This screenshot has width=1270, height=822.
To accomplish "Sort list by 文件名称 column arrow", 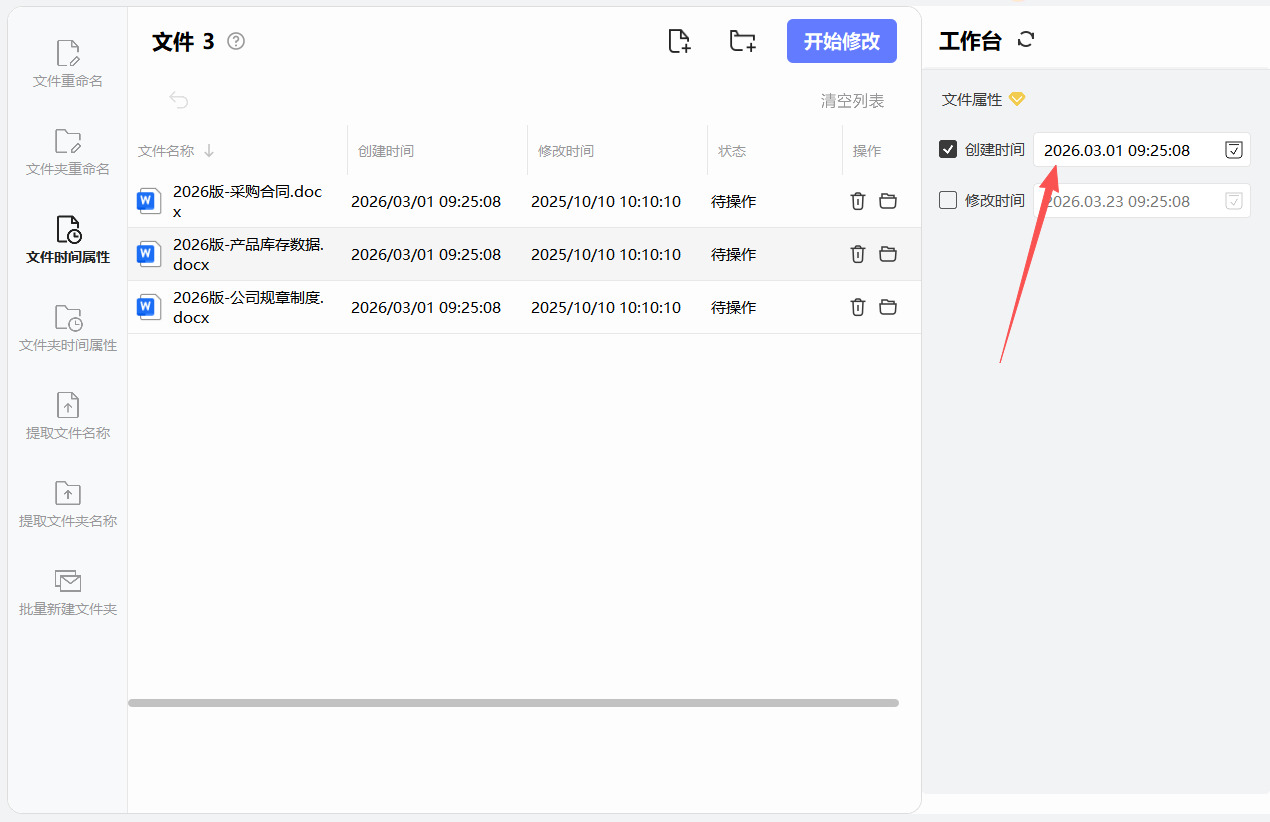I will 209,151.
